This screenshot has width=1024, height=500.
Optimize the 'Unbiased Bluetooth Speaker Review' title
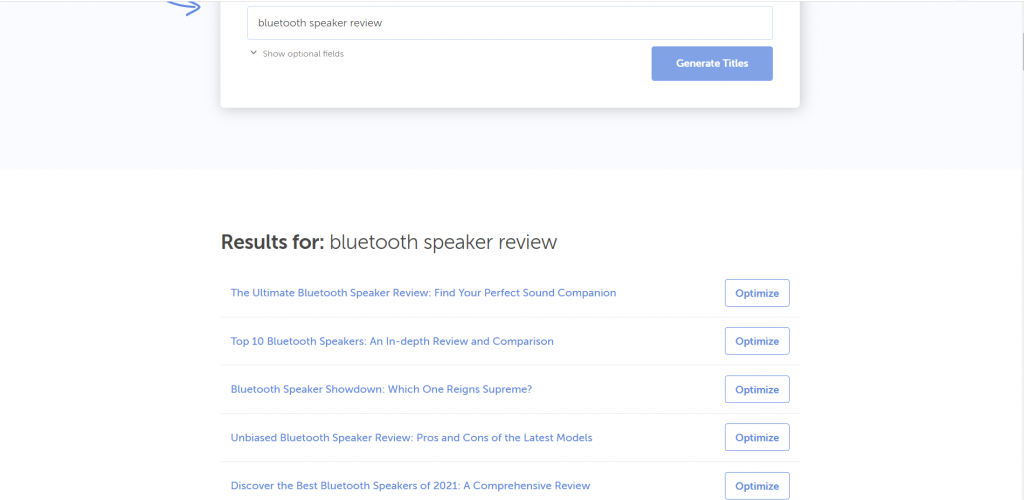[x=757, y=437]
